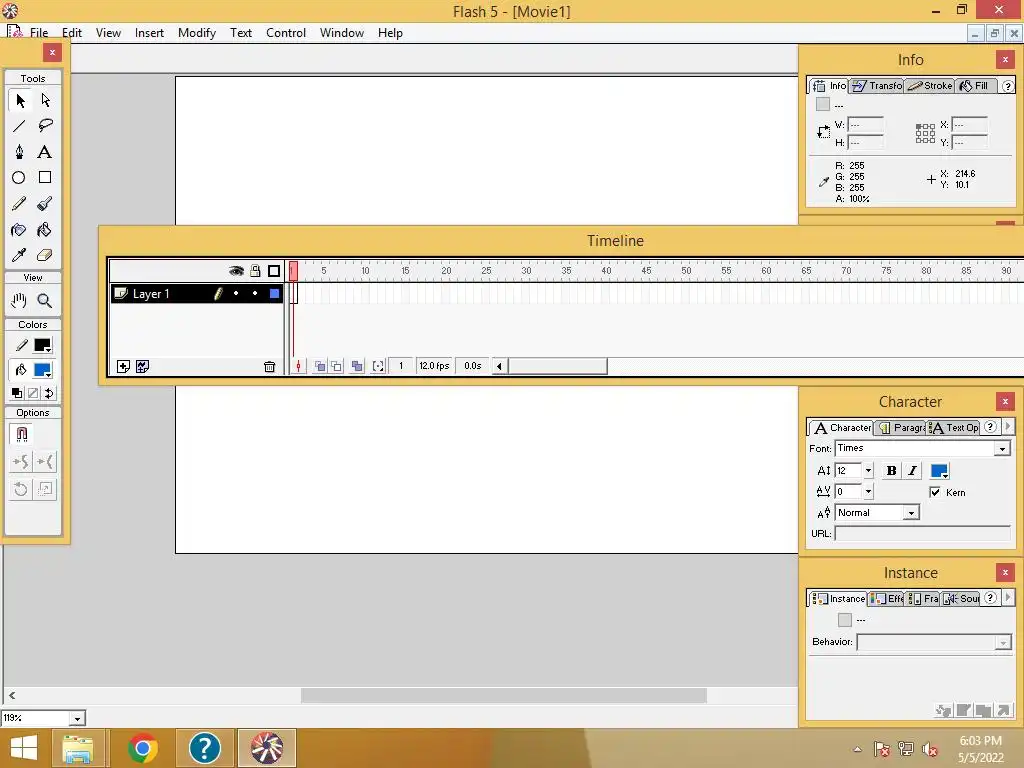Screen dimensions: 1024x768
Task: Select the Lasso tool
Action: pos(45,126)
